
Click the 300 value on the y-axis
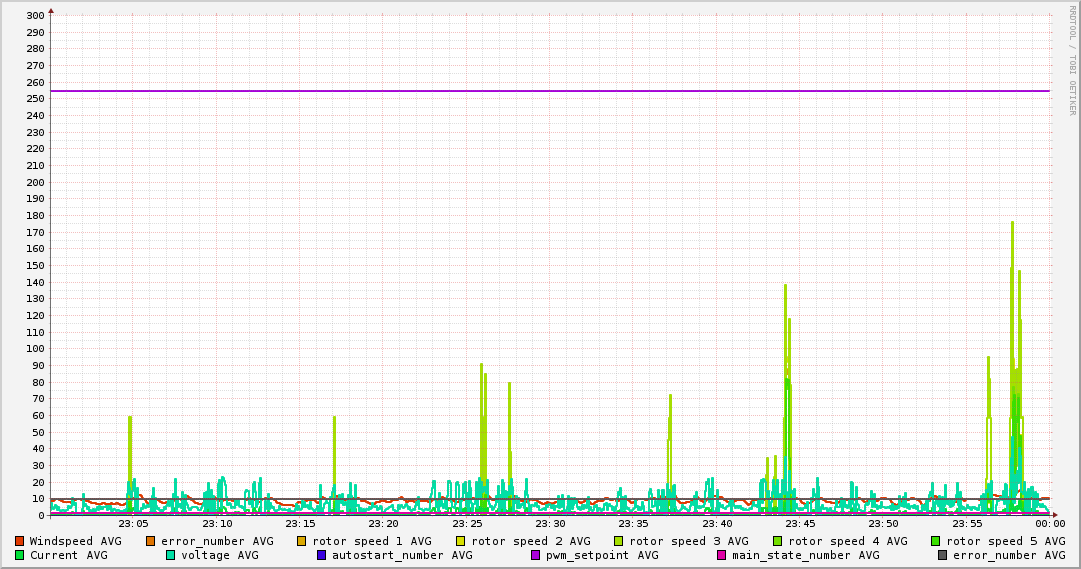point(35,16)
